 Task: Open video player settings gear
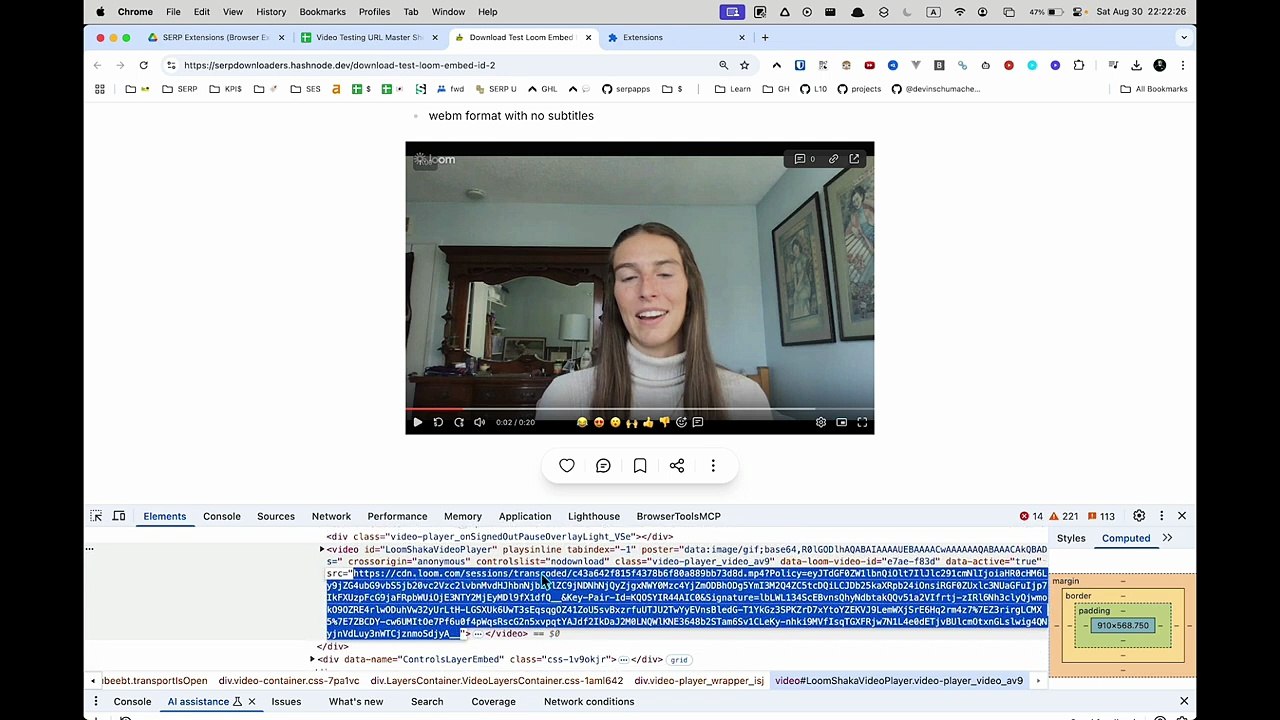[821, 422]
